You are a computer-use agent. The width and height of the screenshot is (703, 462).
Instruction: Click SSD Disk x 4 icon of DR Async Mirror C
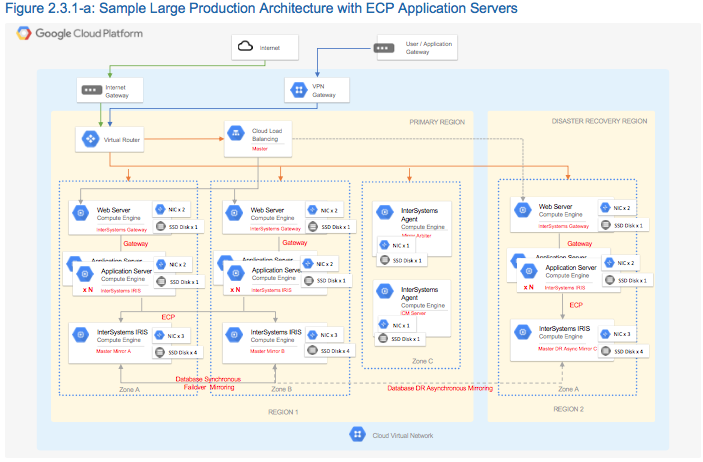[x=606, y=351]
